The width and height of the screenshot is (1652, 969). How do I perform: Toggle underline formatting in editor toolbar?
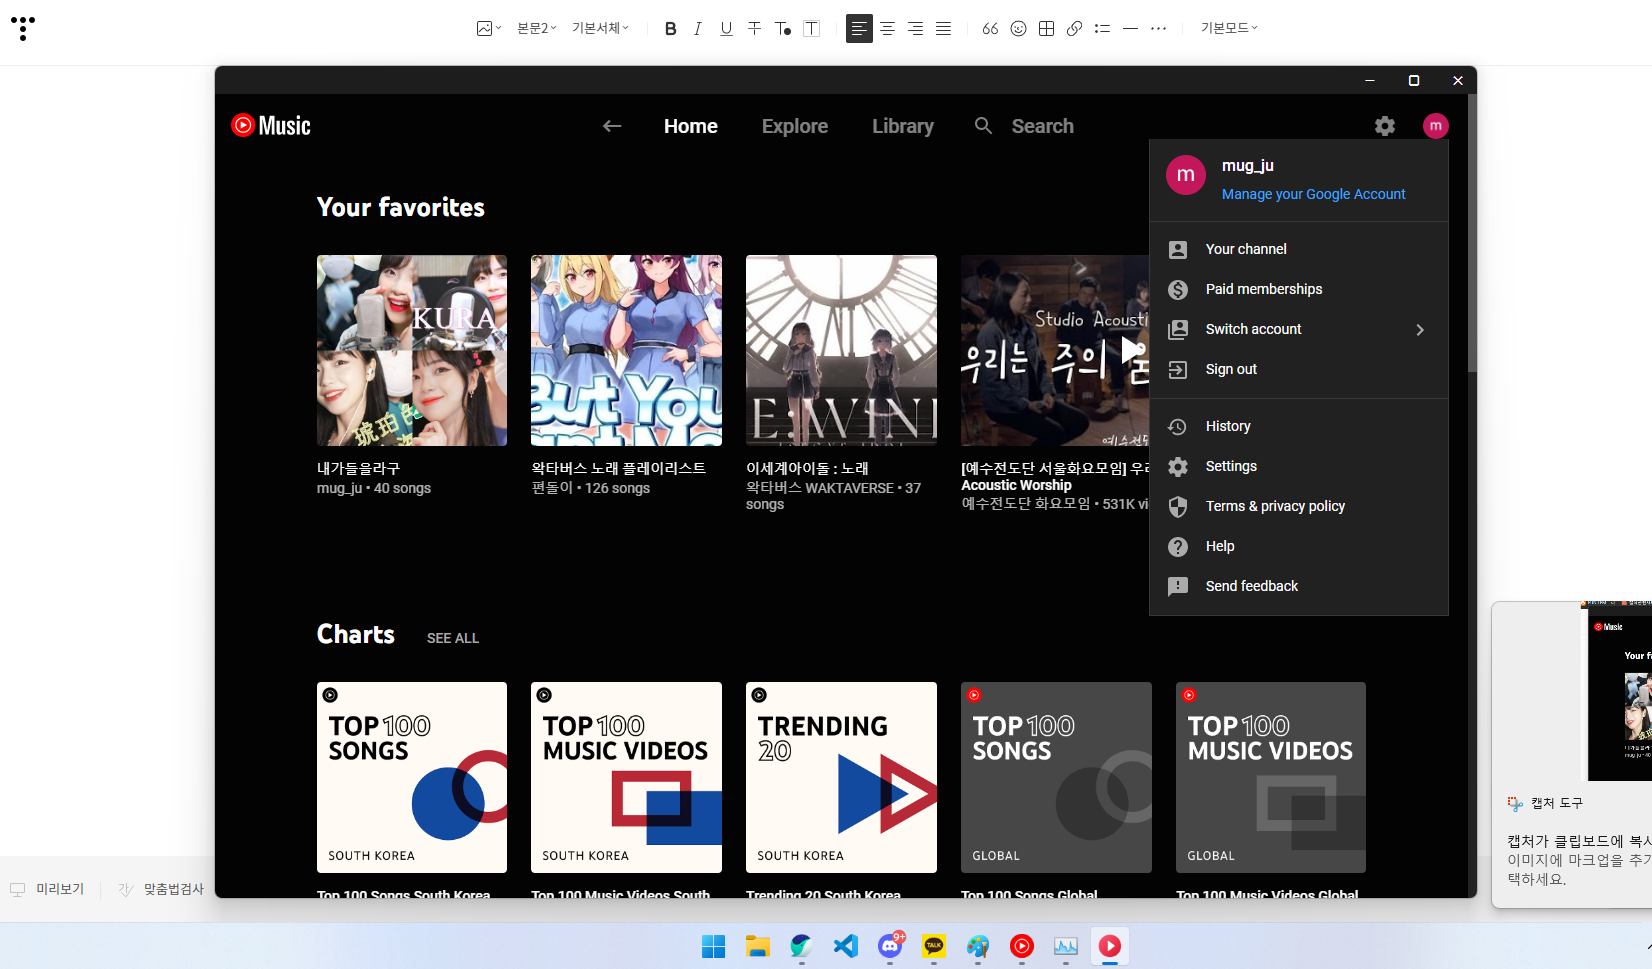[726, 28]
